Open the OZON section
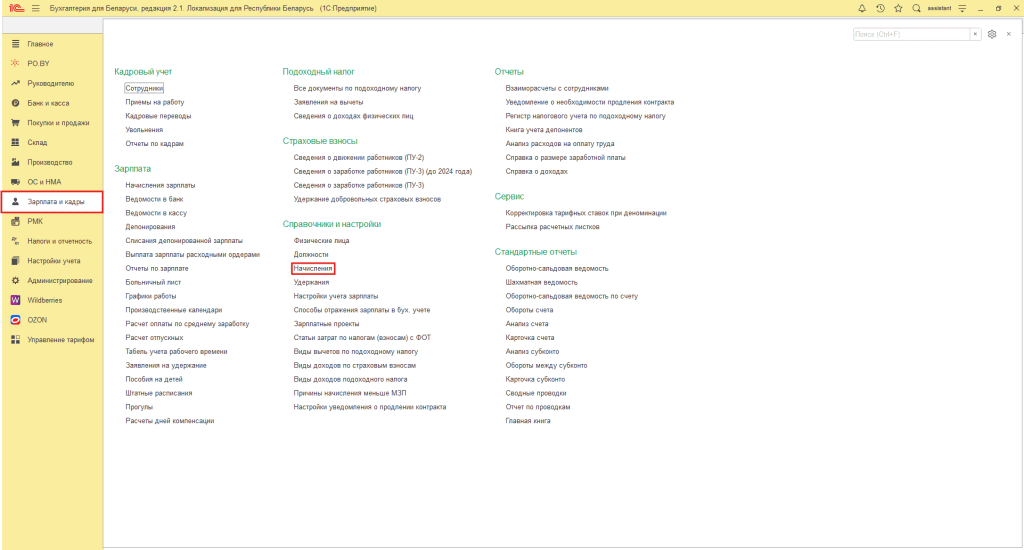 point(37,320)
